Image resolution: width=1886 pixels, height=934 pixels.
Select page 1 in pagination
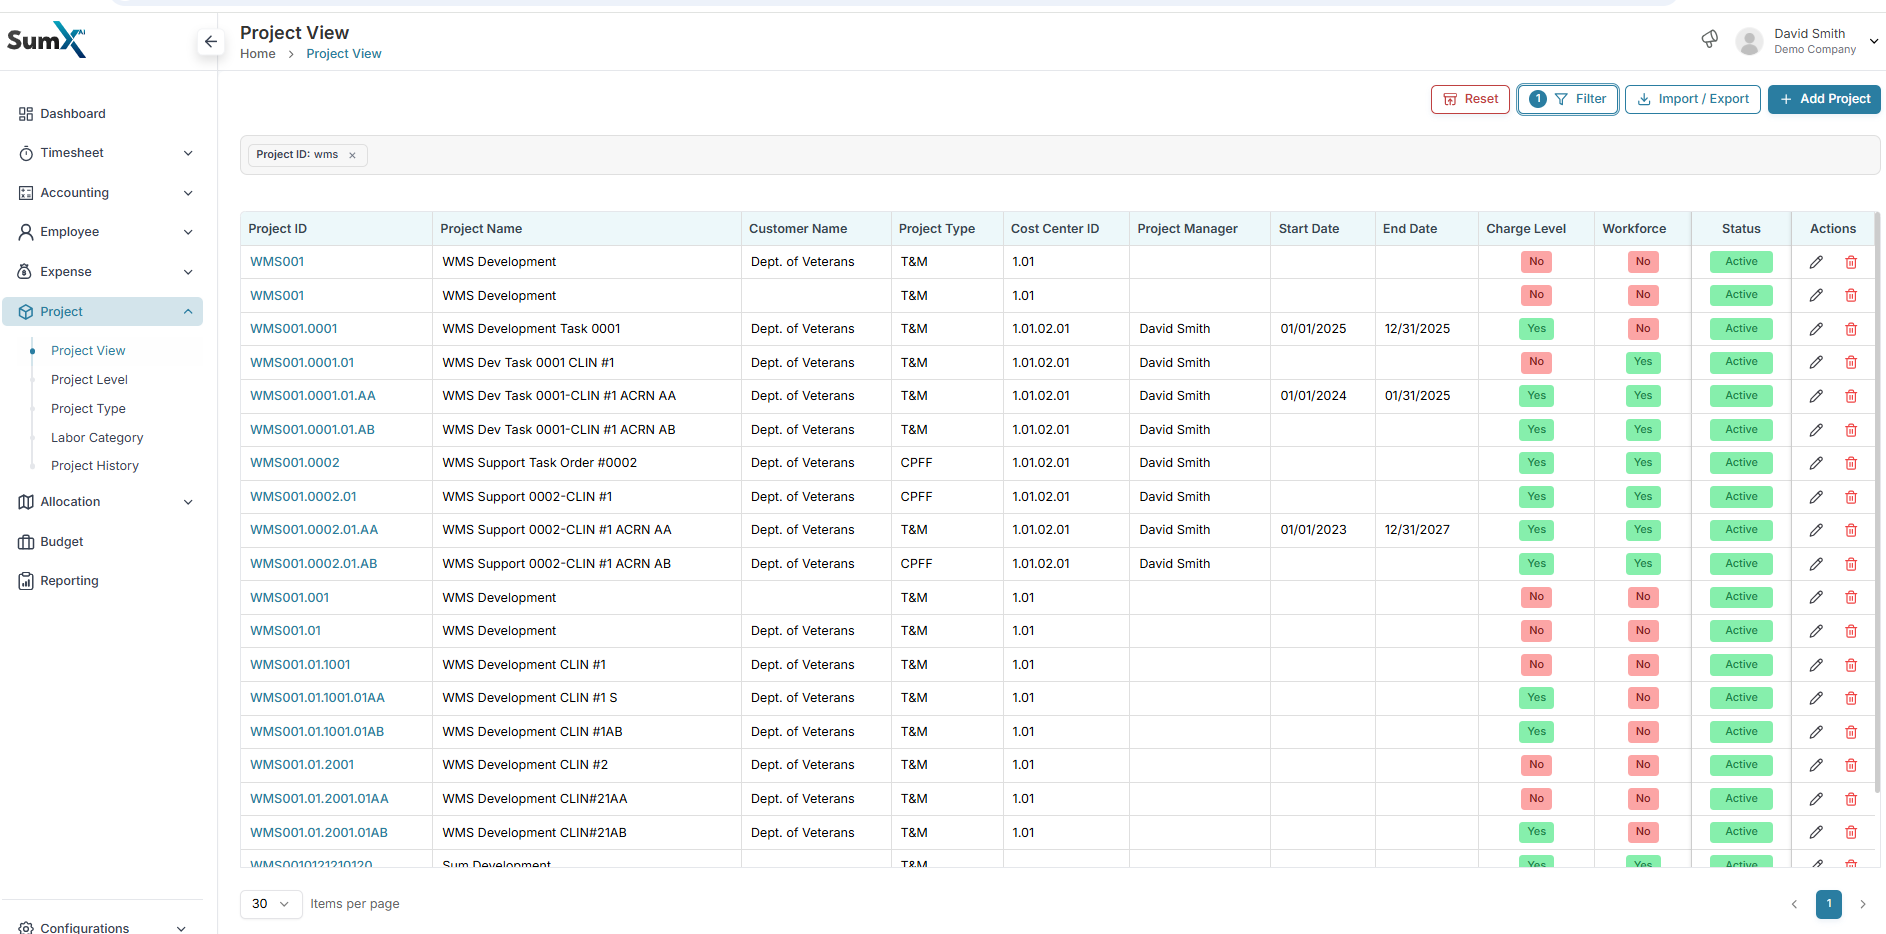[1829, 904]
